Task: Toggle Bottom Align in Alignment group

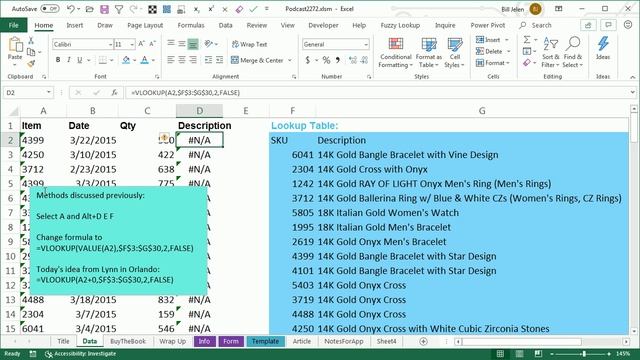Action: coord(193,44)
